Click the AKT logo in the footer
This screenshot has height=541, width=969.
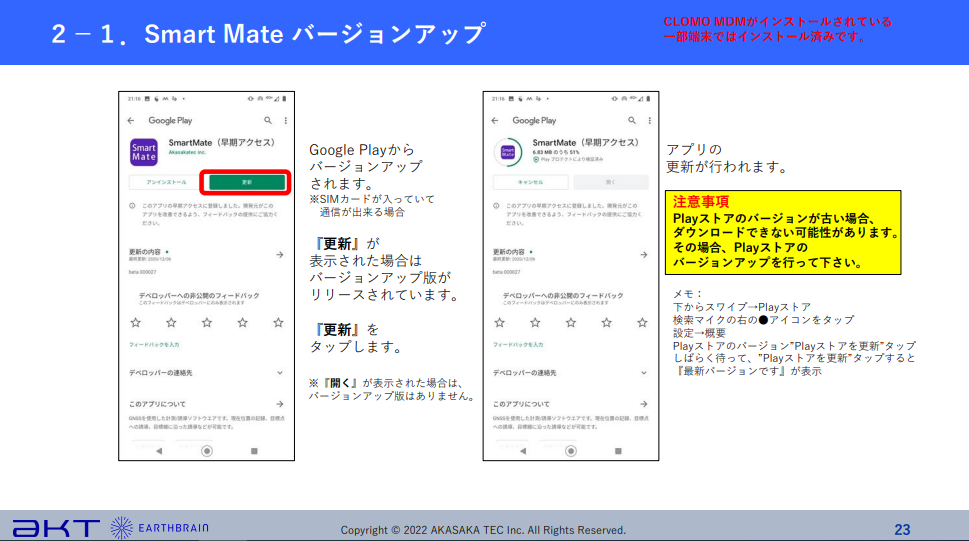pyautogui.click(x=56, y=529)
